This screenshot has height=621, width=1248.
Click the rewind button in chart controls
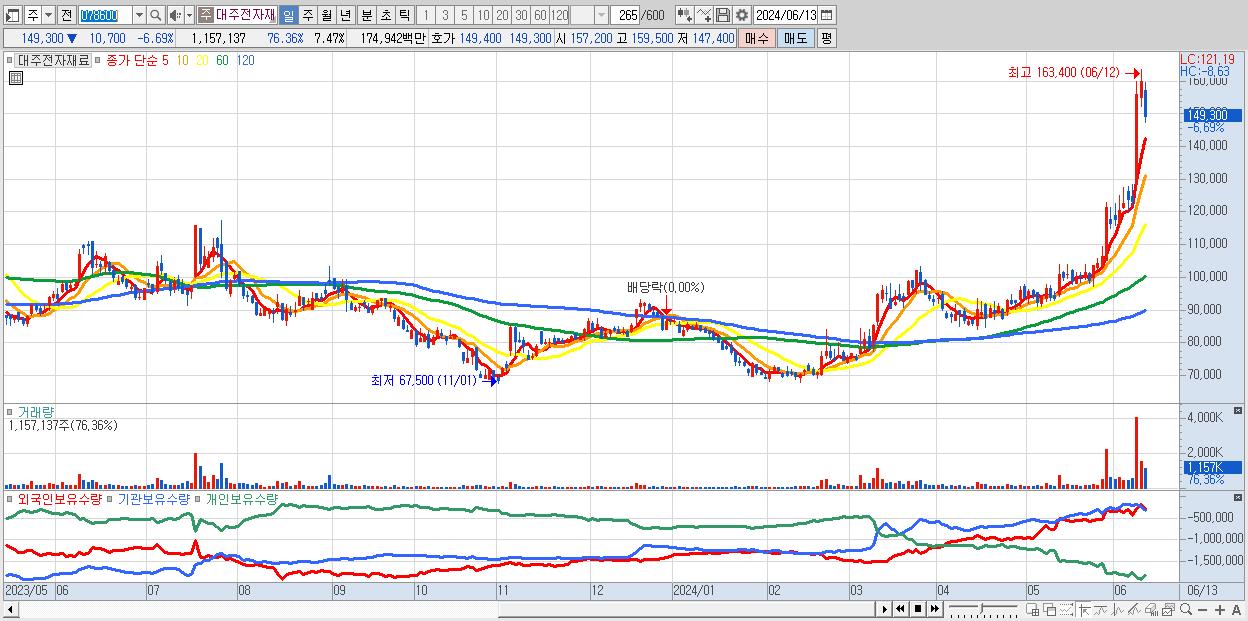(900, 609)
